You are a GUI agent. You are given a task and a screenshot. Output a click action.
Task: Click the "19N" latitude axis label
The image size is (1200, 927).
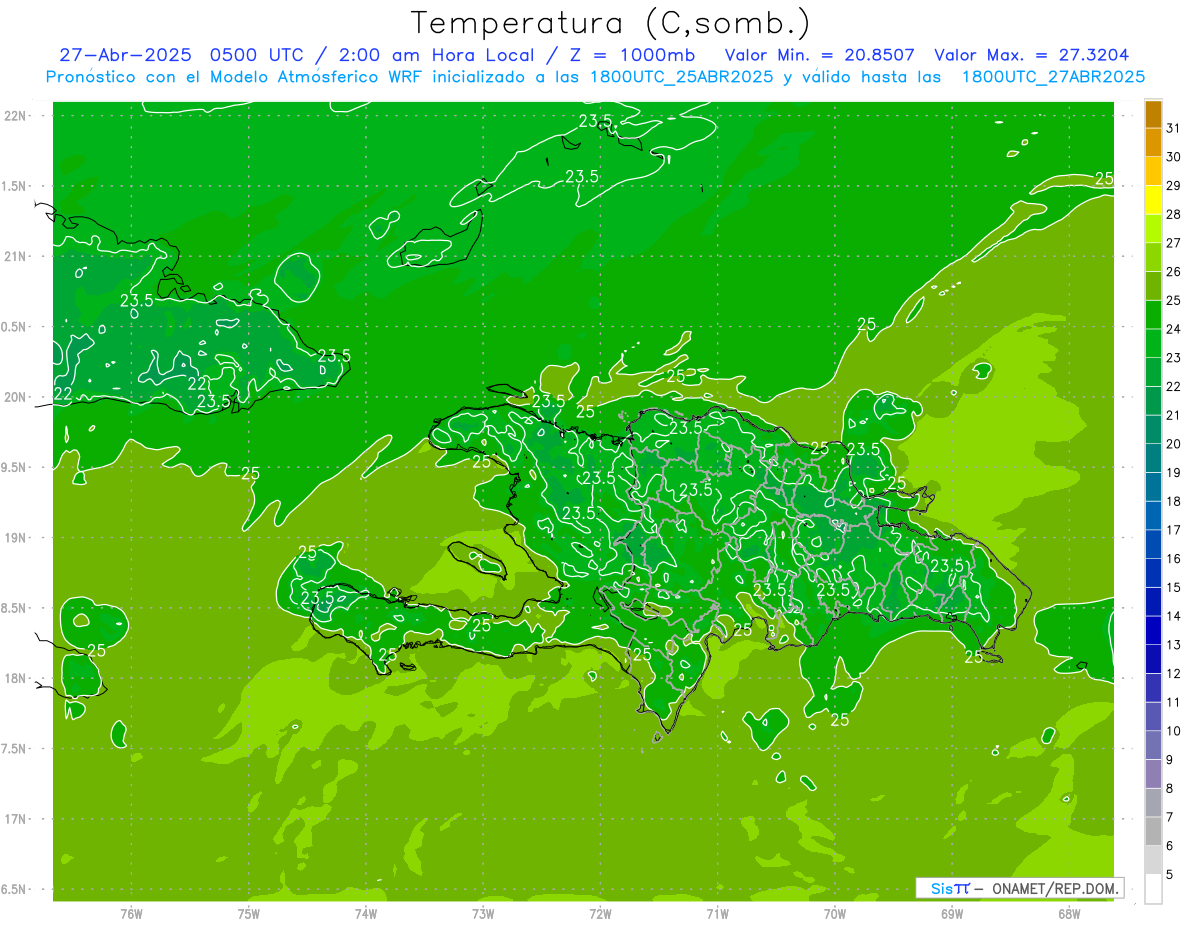[x=16, y=538]
